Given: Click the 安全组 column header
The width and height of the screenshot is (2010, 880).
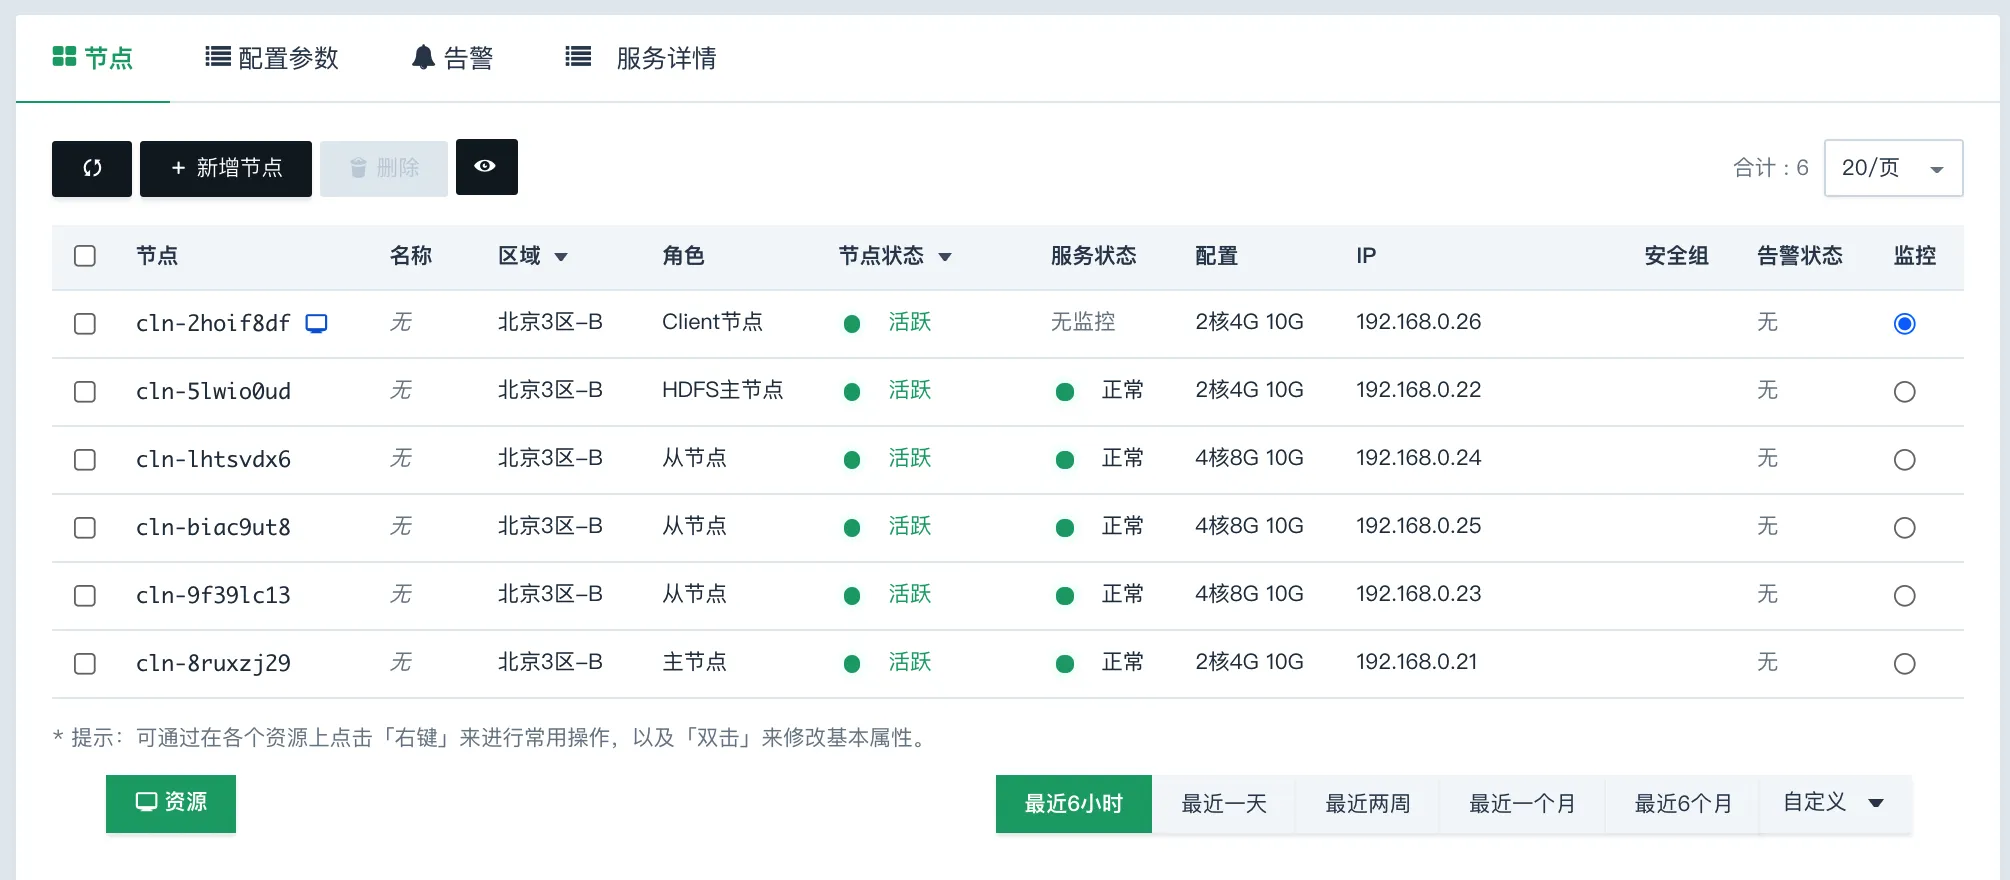Looking at the screenshot, I should tap(1676, 256).
